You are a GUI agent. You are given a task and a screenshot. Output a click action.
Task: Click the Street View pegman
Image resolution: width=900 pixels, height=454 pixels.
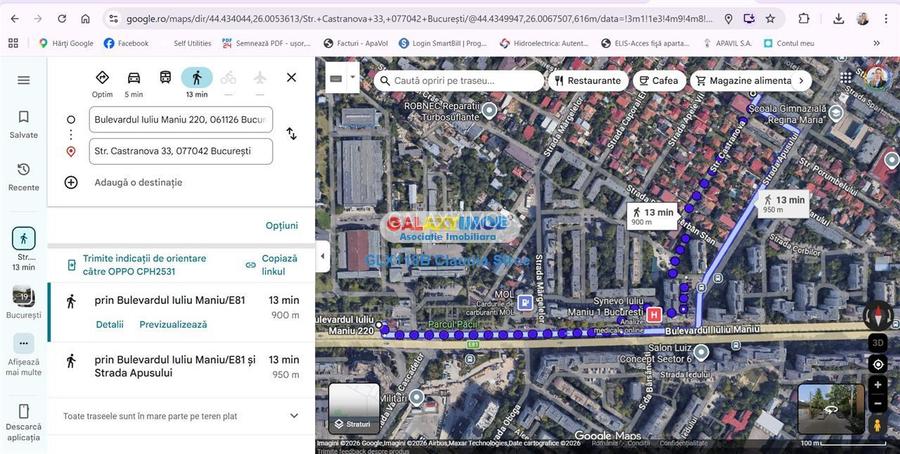(x=878, y=425)
